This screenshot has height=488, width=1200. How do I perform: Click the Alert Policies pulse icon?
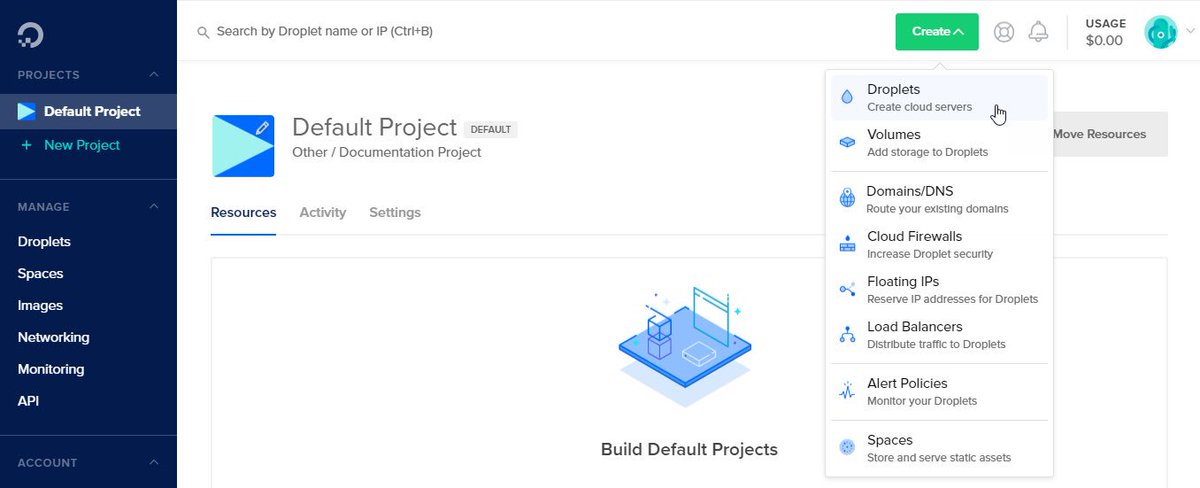847,391
